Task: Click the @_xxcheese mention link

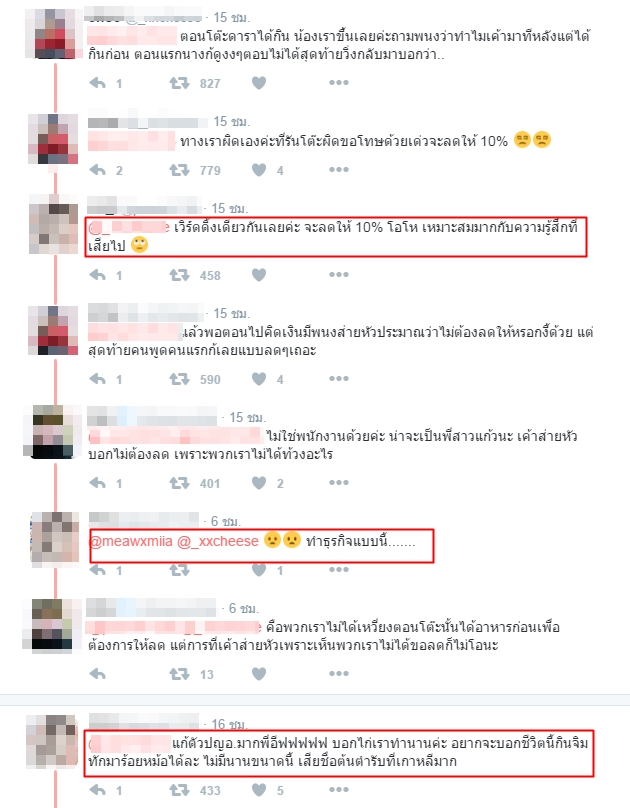Action: pyautogui.click(x=218, y=541)
